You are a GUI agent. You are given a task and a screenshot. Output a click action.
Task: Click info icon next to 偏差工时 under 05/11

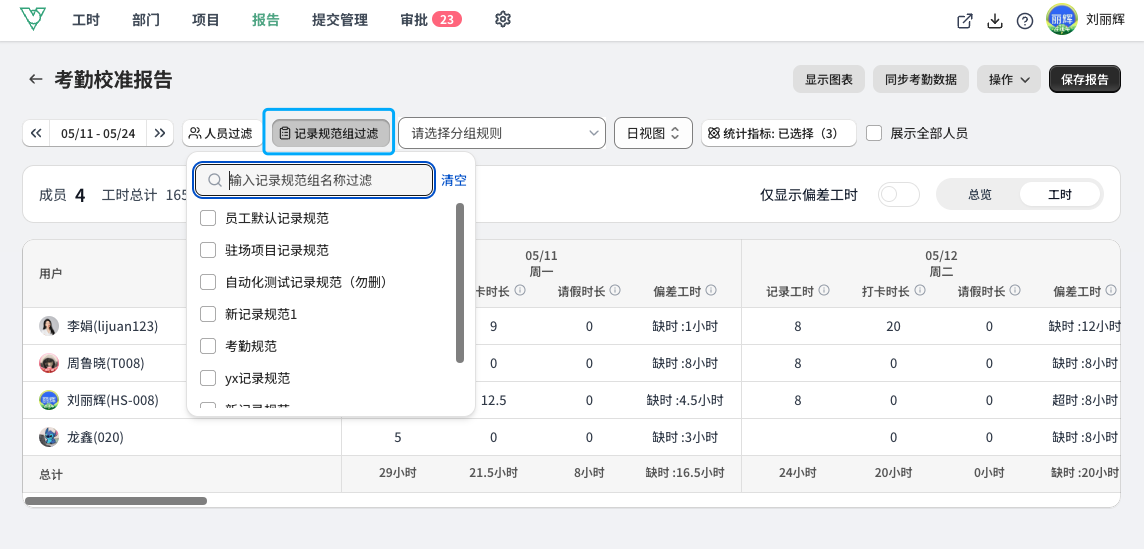click(711, 291)
